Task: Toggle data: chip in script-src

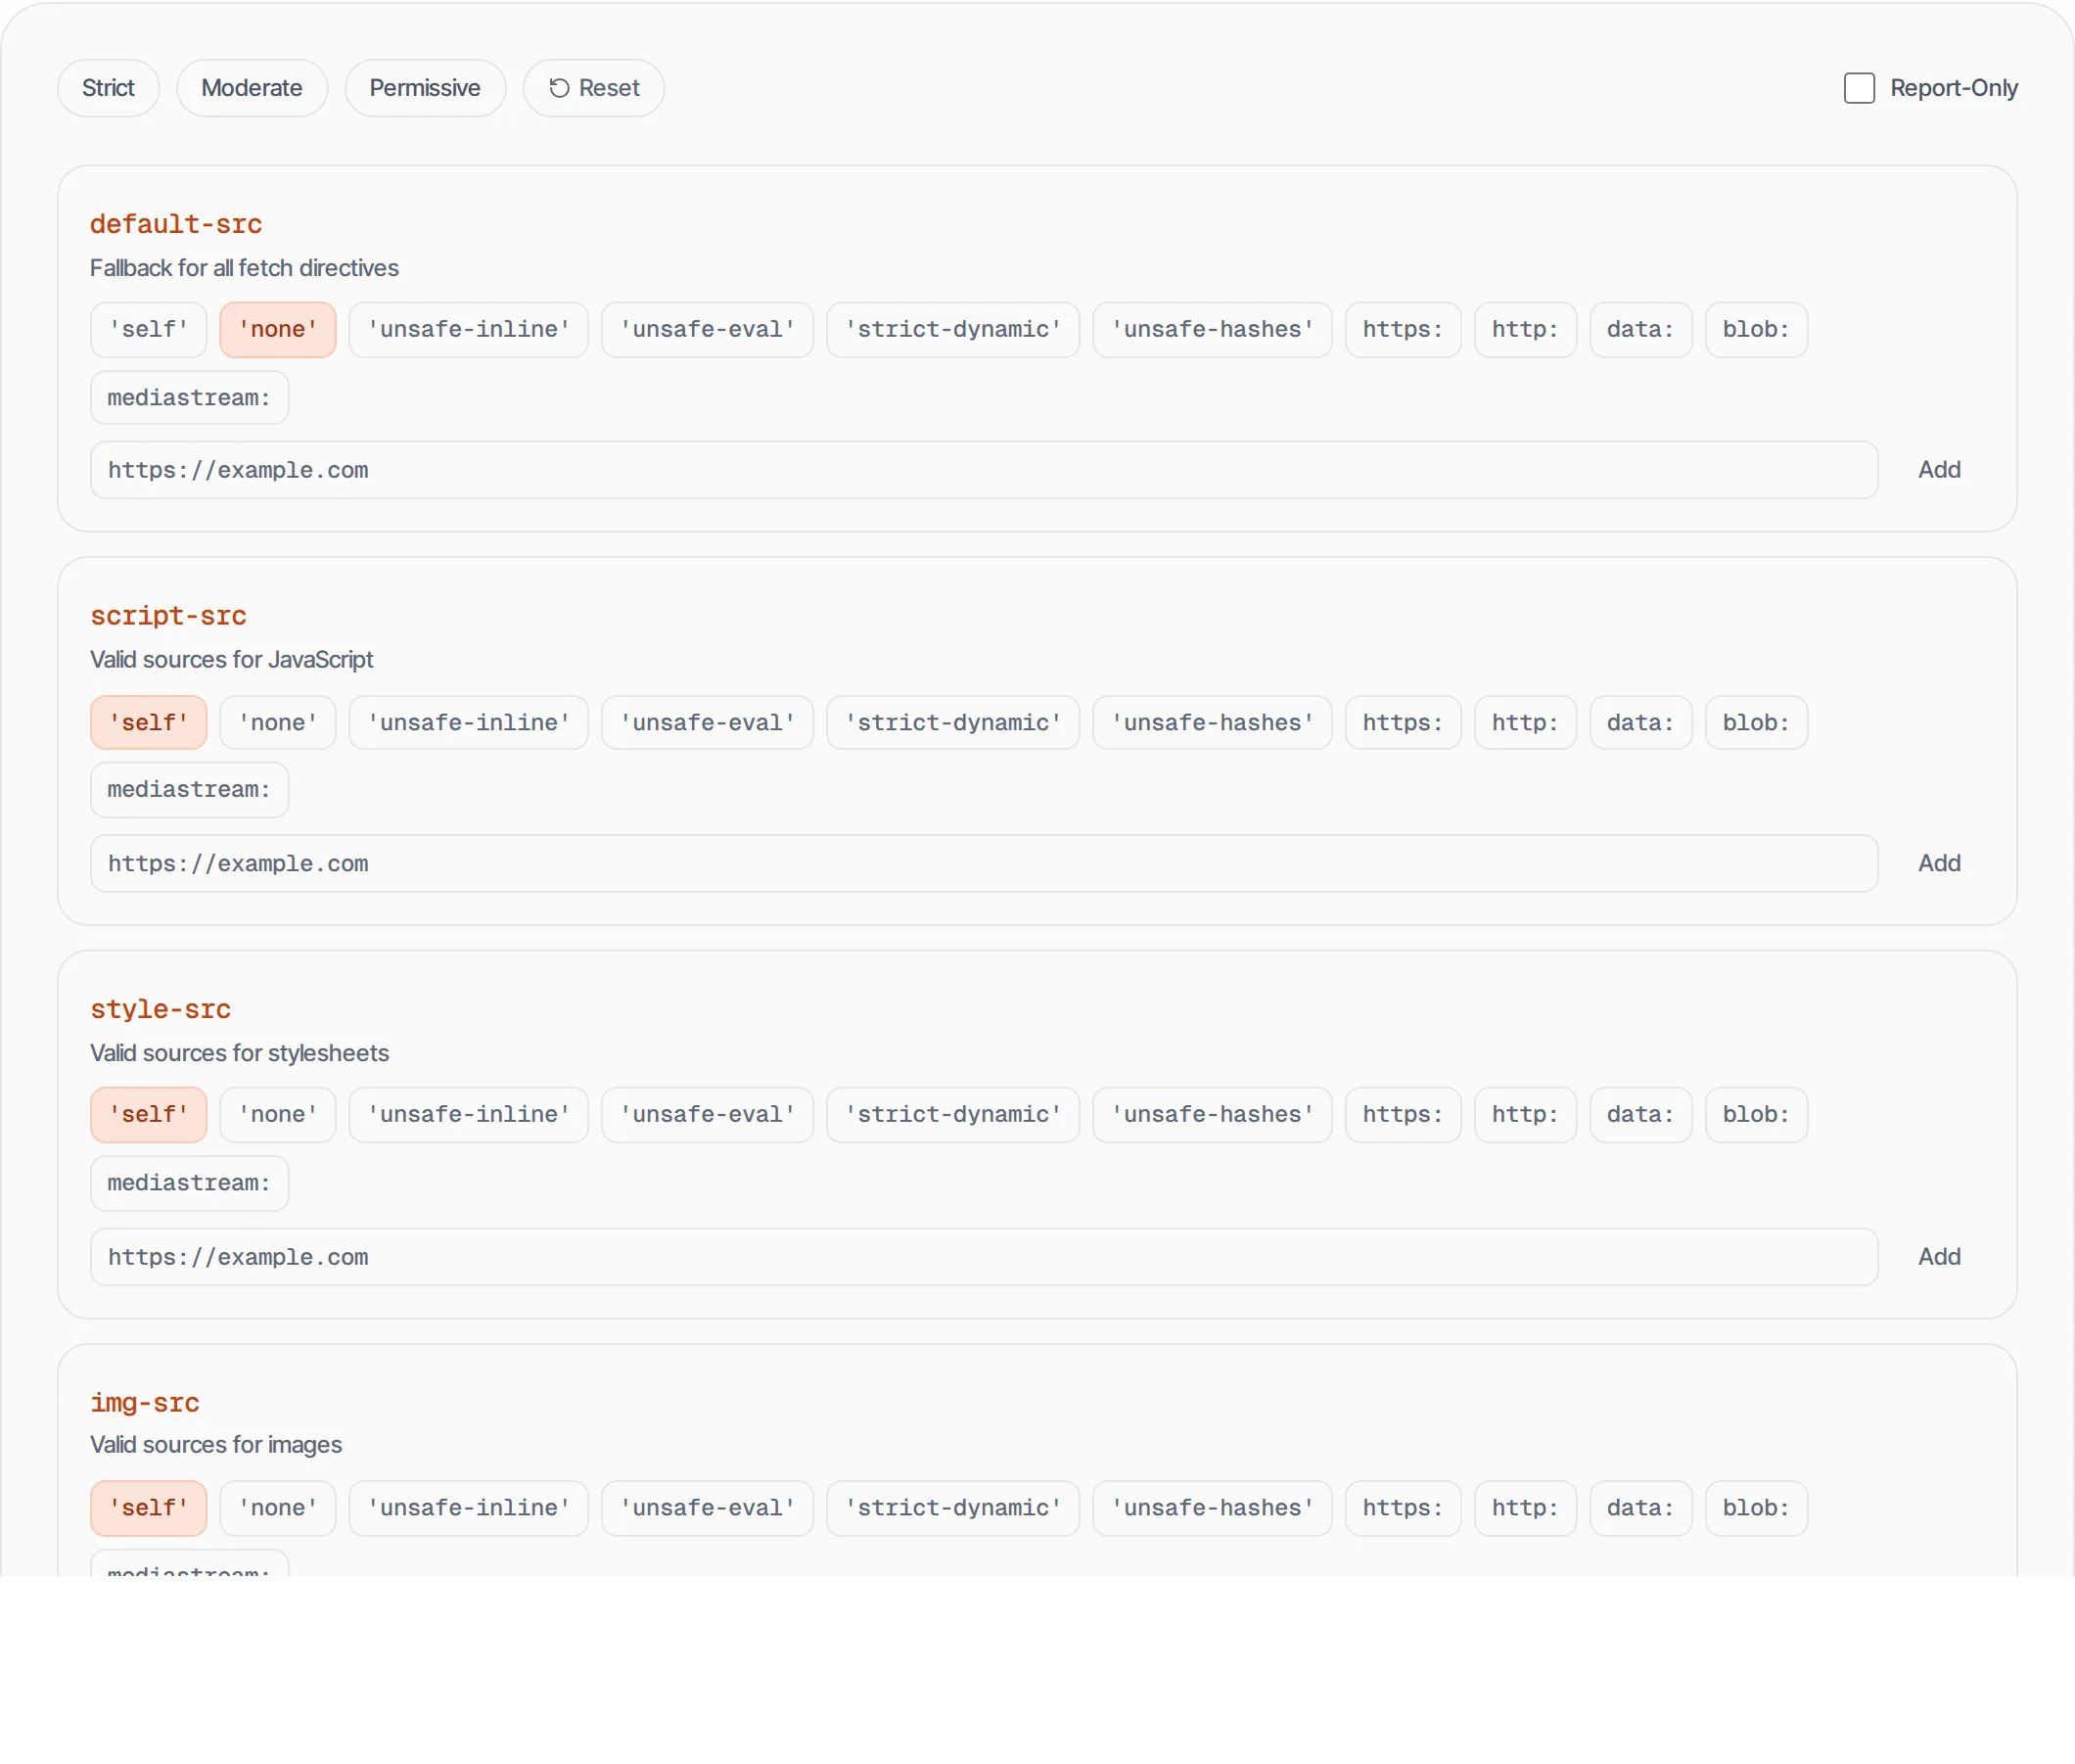Action: [x=1641, y=723]
